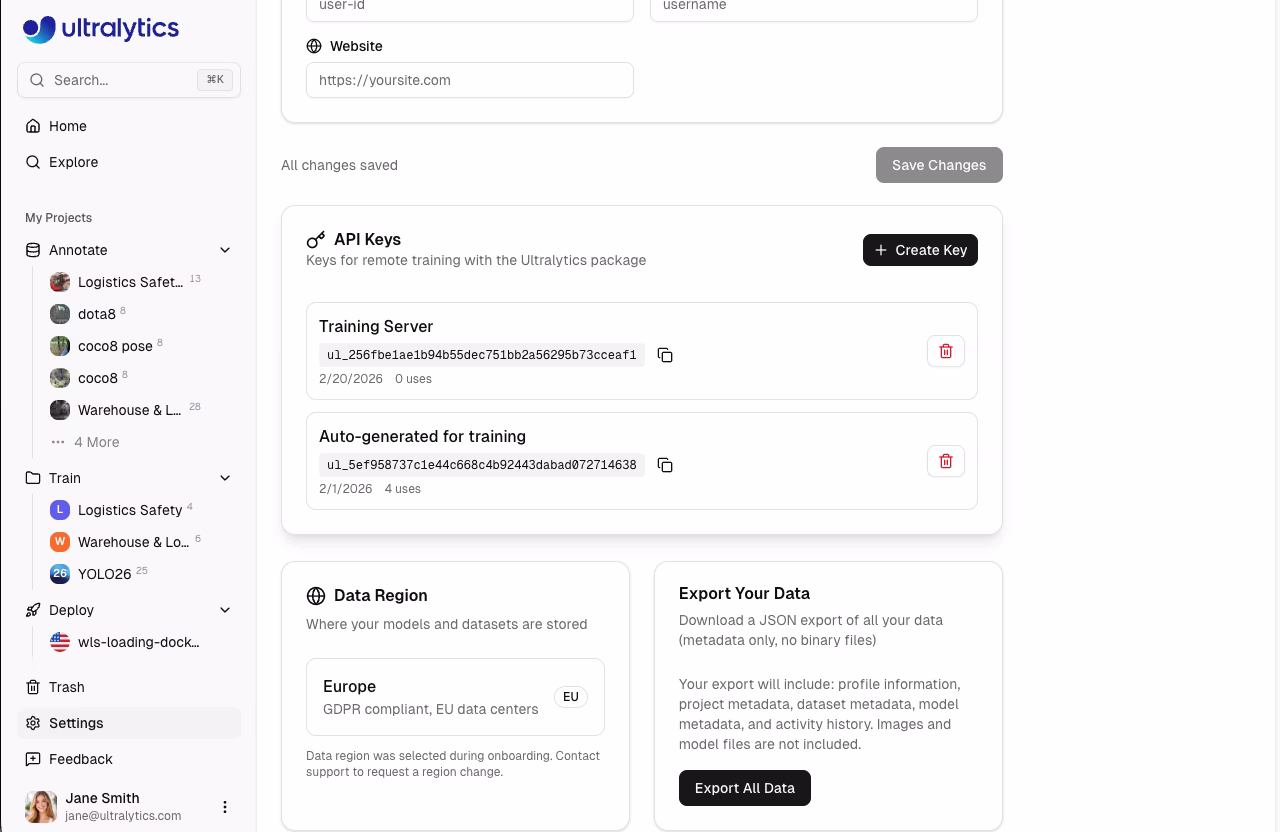Click the Save Changes button
This screenshot has height=832, width=1280.
[x=938, y=165]
